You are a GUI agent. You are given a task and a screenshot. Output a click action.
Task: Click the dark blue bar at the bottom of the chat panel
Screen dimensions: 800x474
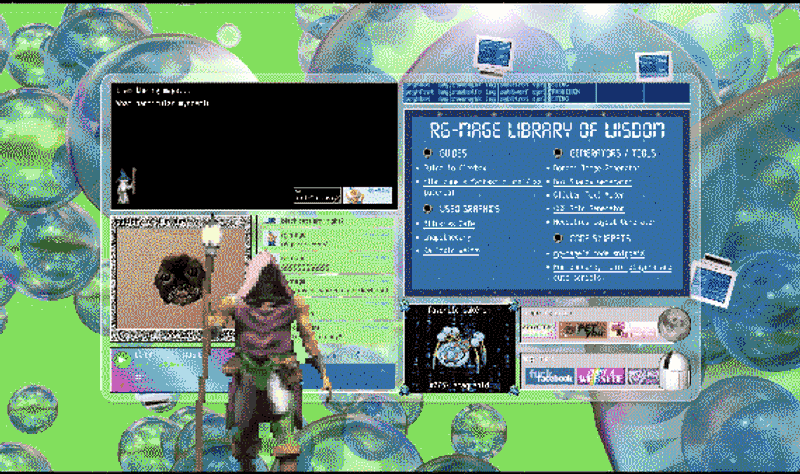pyautogui.click(x=349, y=377)
